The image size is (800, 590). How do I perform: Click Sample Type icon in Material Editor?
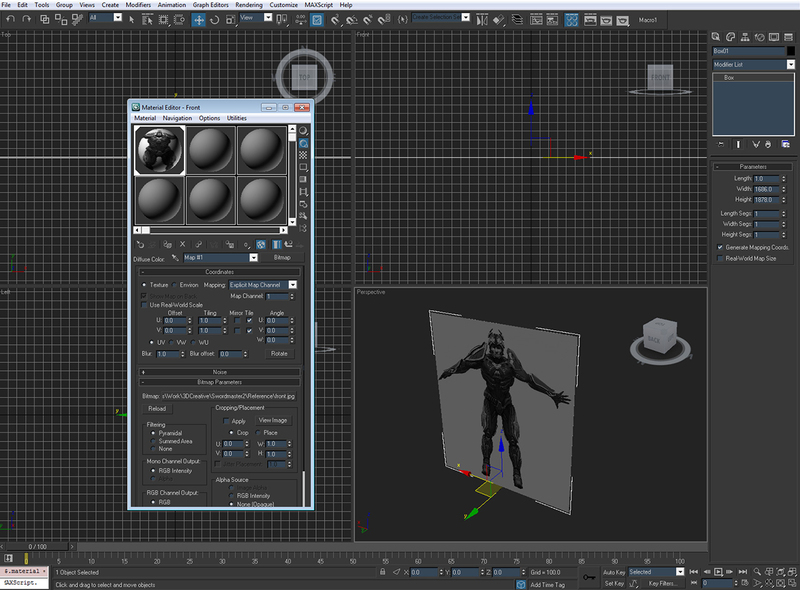click(303, 131)
